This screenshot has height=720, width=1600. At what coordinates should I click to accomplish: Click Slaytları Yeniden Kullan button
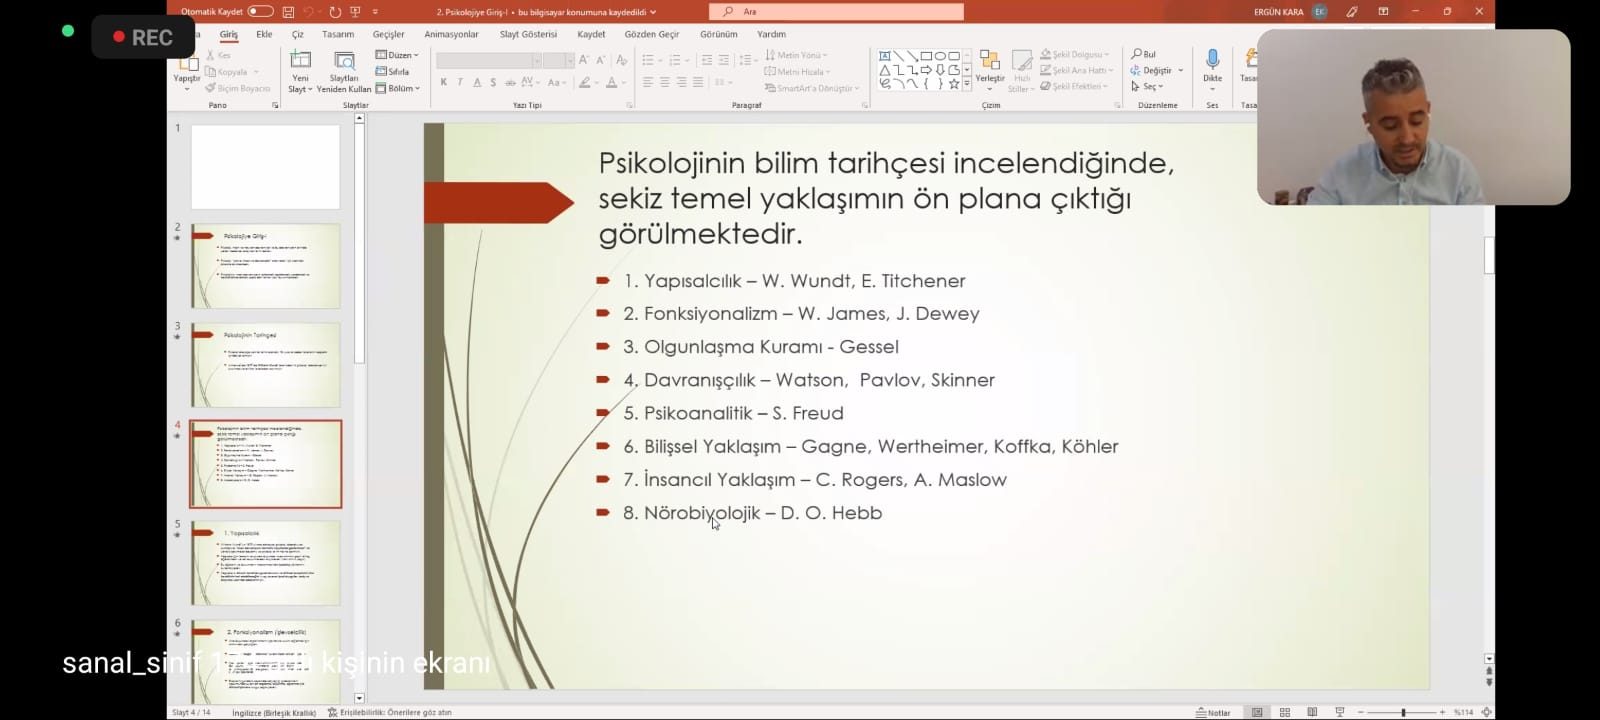pos(344,71)
